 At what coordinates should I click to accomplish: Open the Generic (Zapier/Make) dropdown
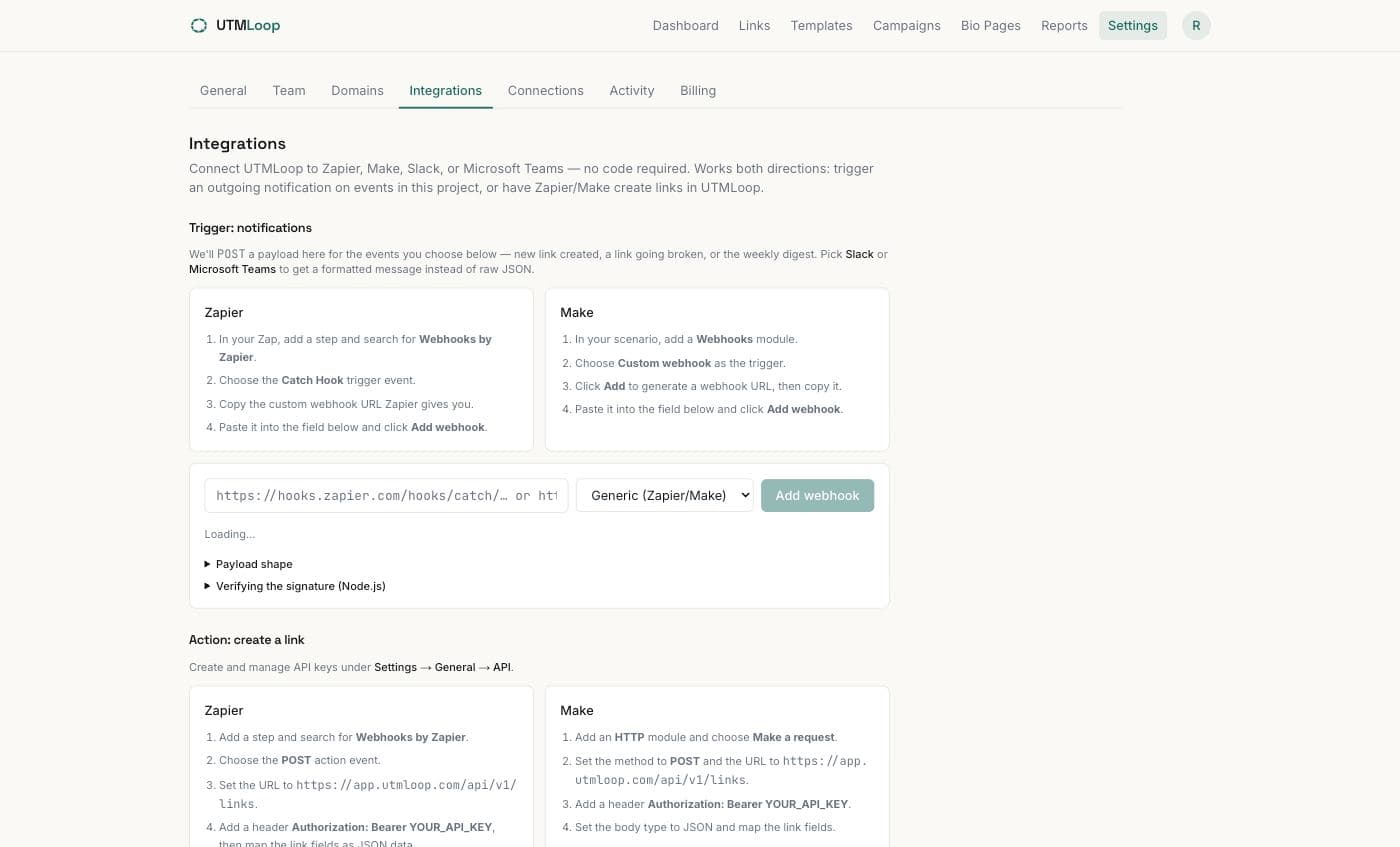pyautogui.click(x=664, y=495)
